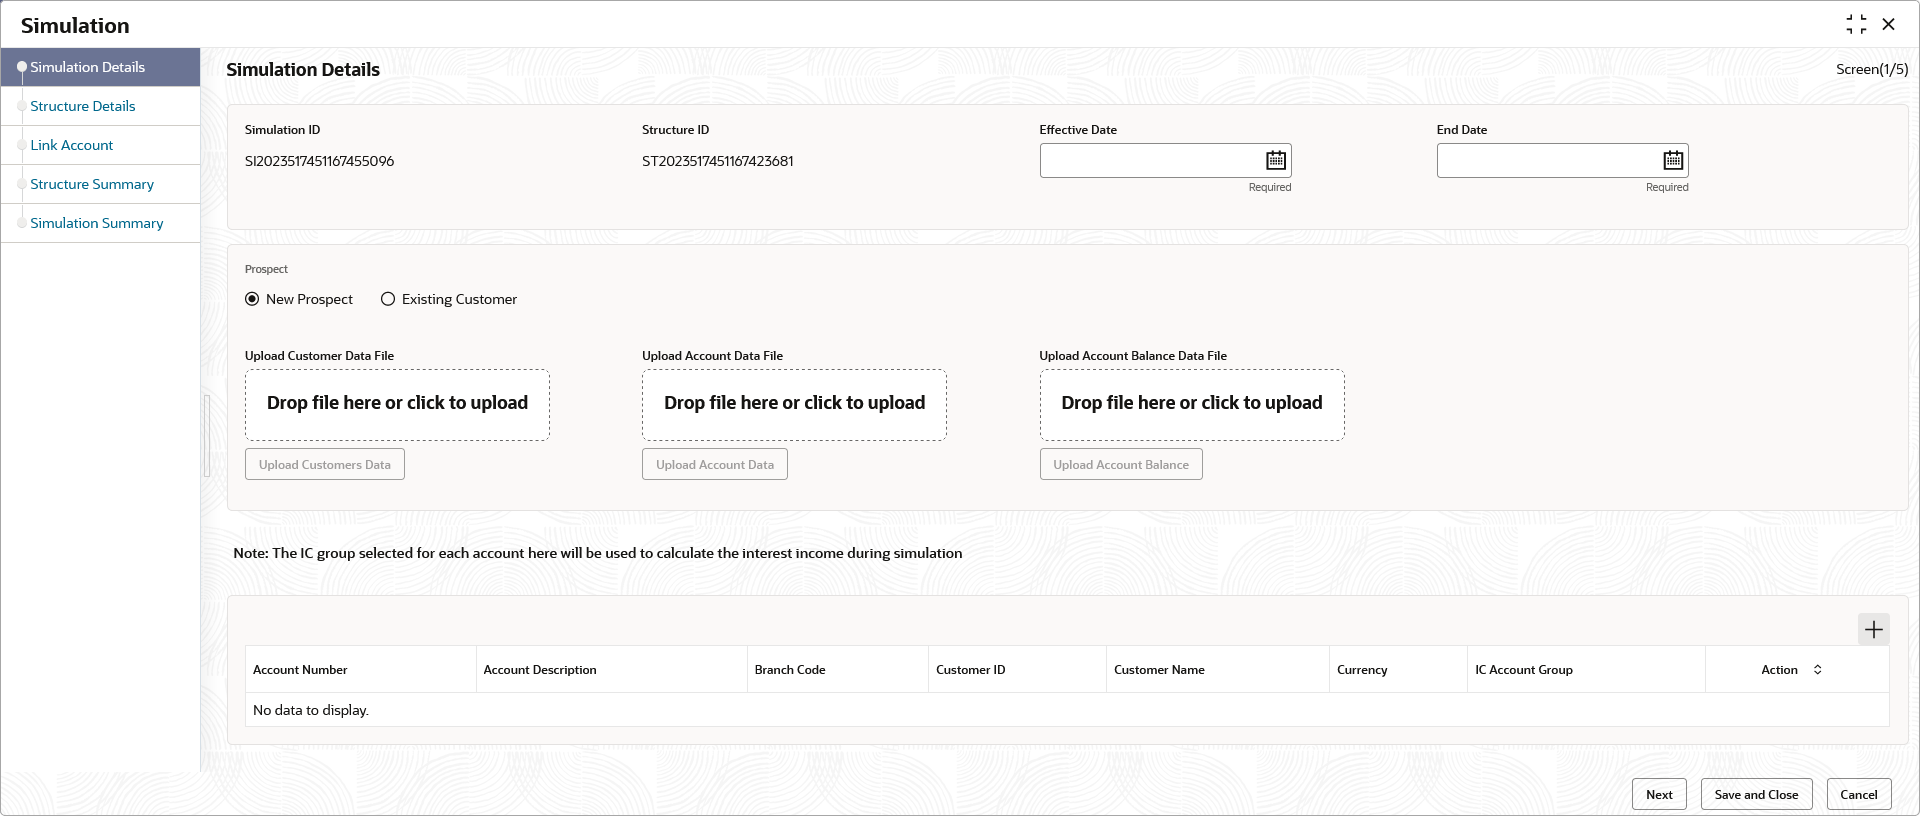The height and width of the screenshot is (816, 1920).
Task: Sort the table by the Action column
Action: tap(1817, 670)
